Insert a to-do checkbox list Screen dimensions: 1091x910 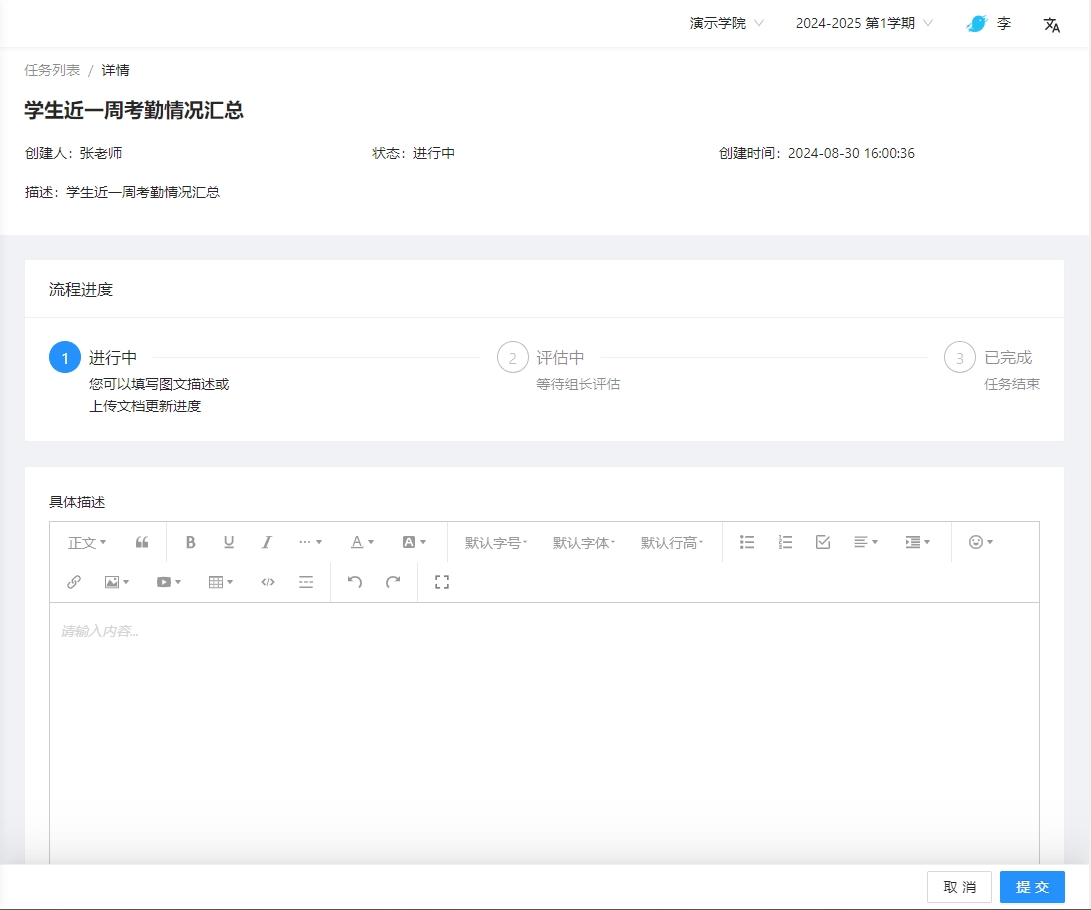coord(823,542)
